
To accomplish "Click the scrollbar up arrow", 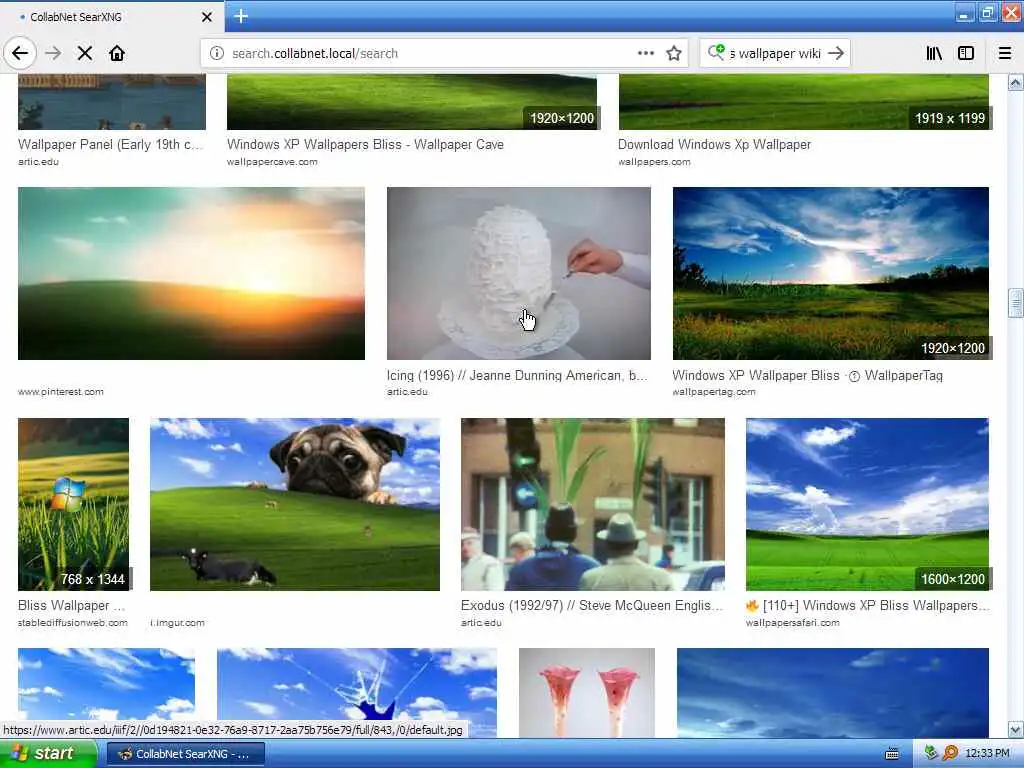I will coord(1015,82).
